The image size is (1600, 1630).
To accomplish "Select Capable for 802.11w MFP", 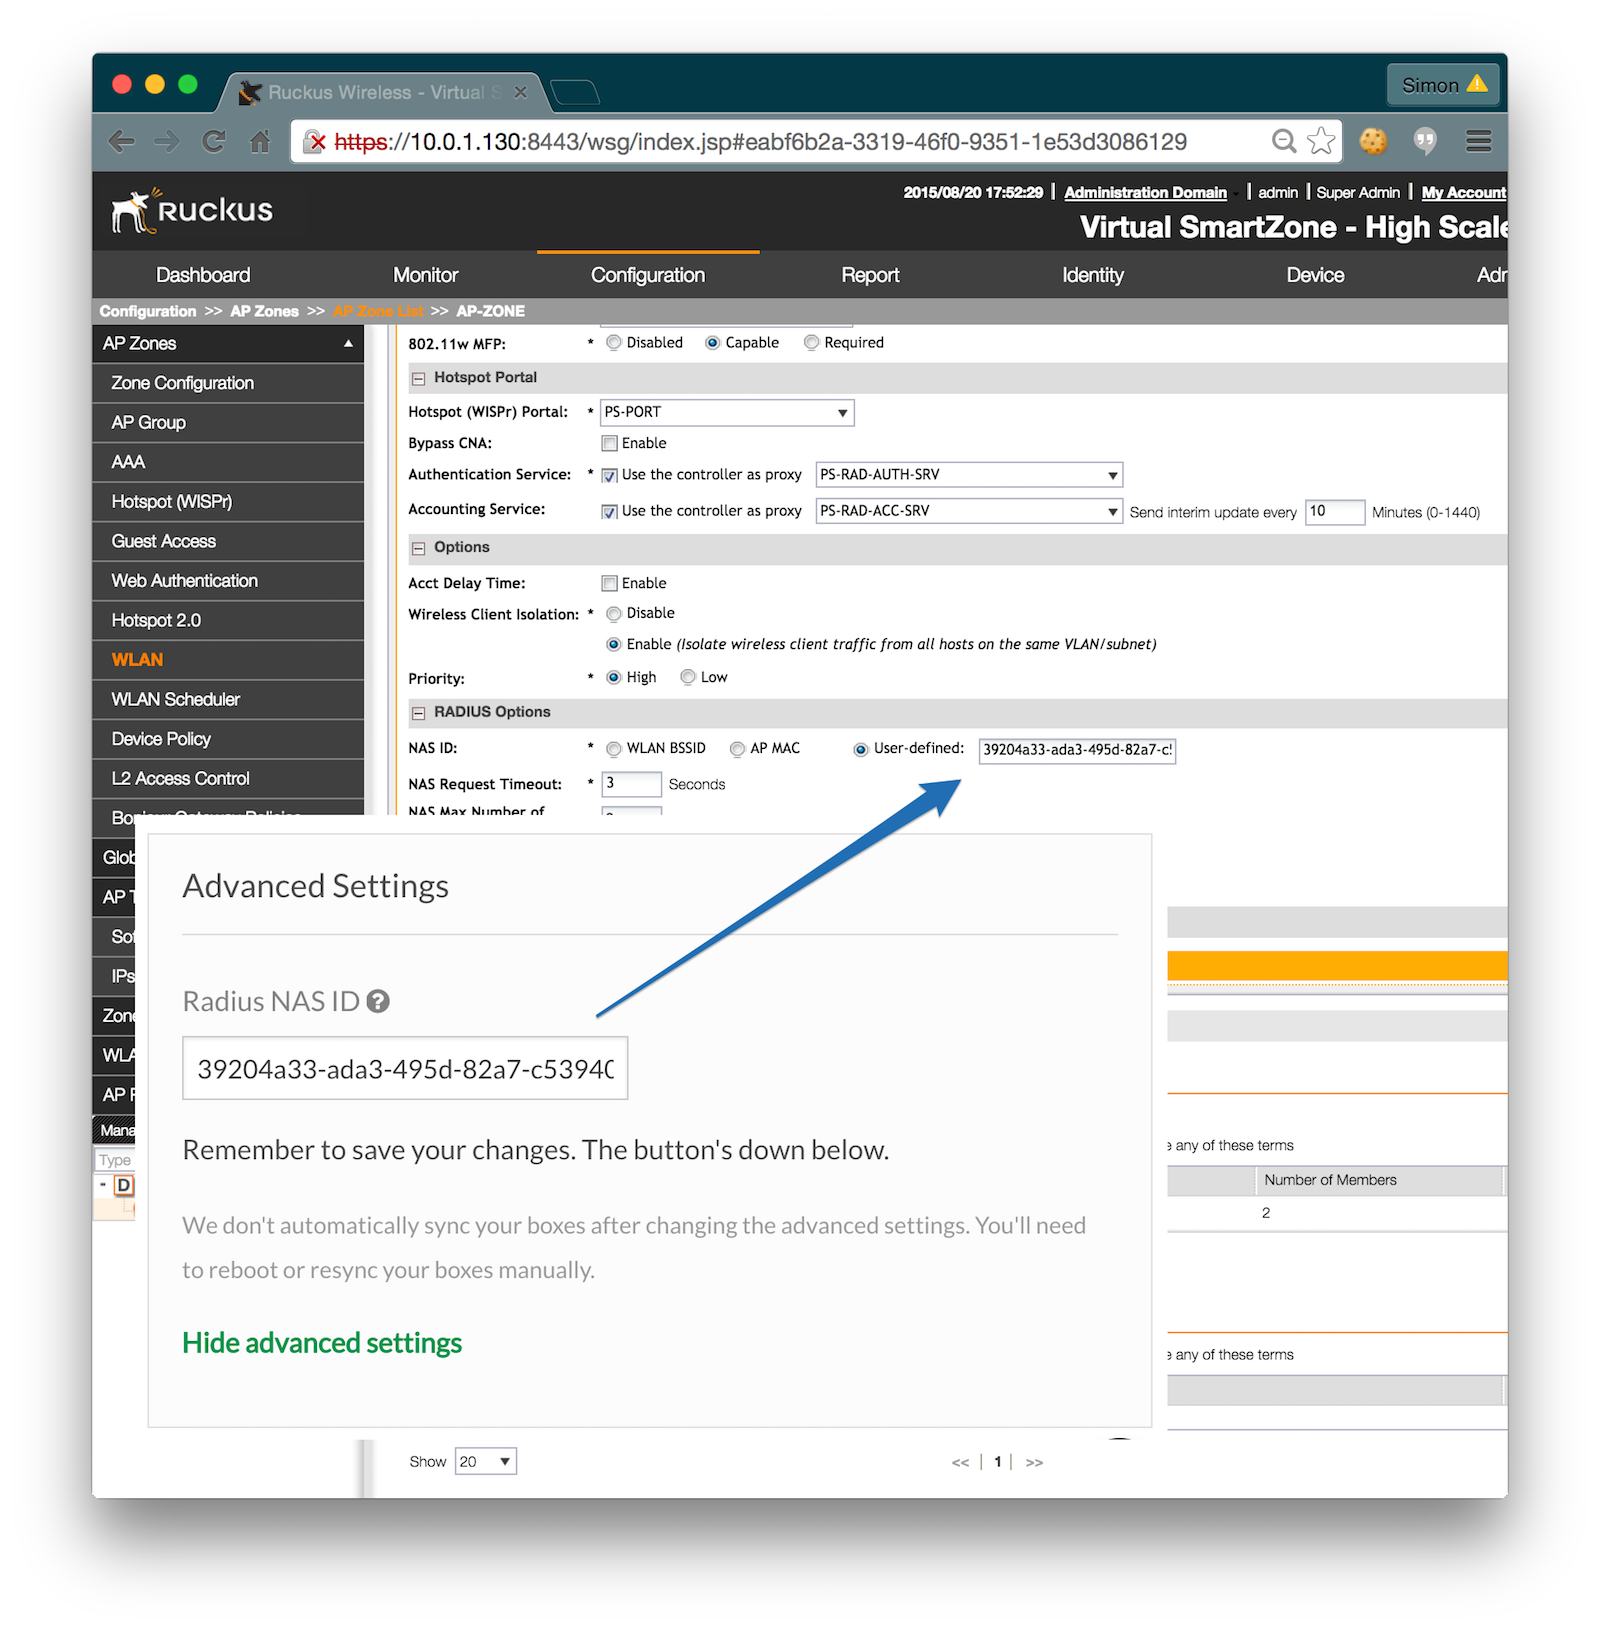I will (713, 343).
